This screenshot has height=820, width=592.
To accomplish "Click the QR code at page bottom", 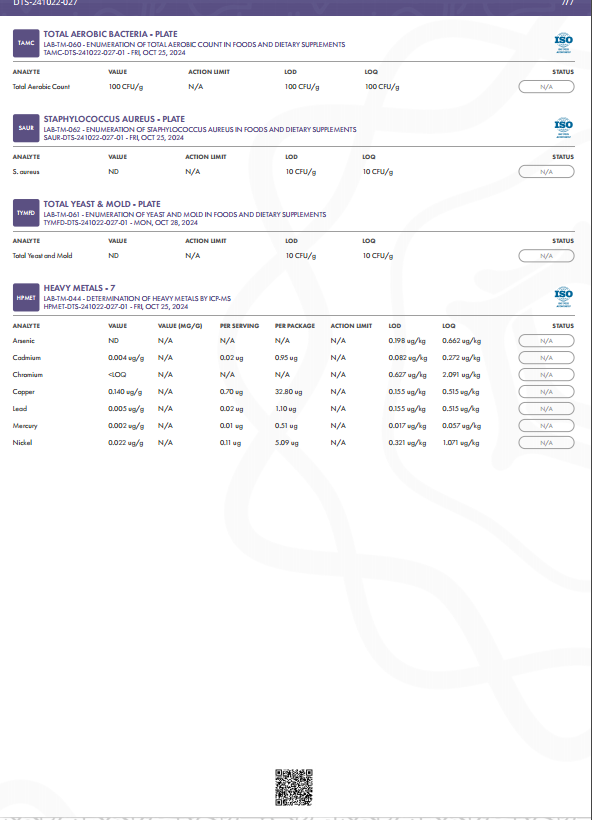I will 294,787.
